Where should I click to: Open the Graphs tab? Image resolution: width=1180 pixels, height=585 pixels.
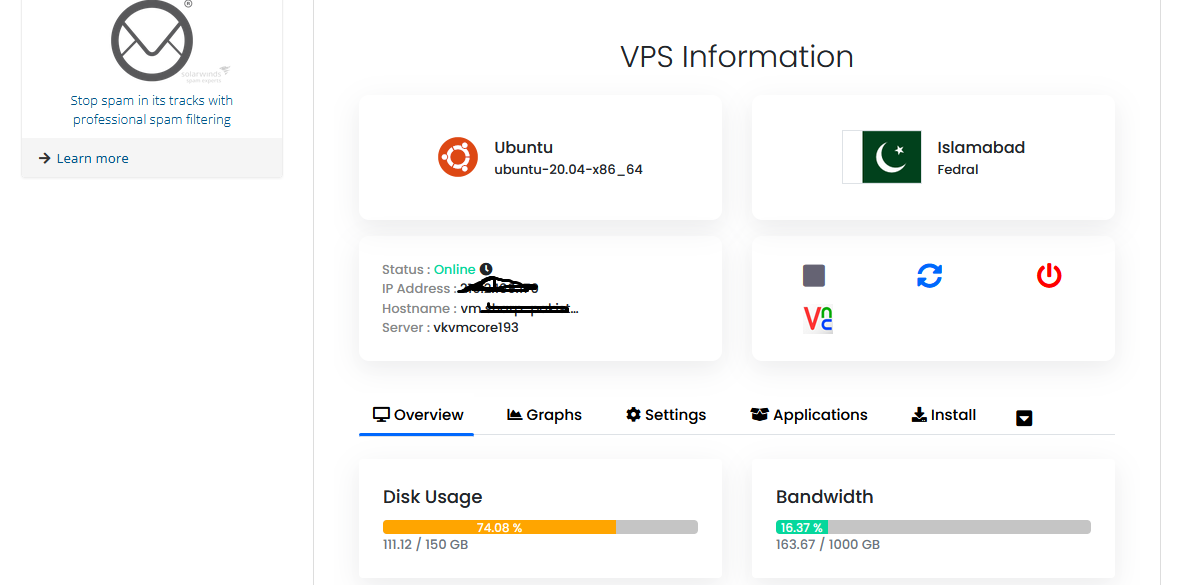(x=544, y=415)
